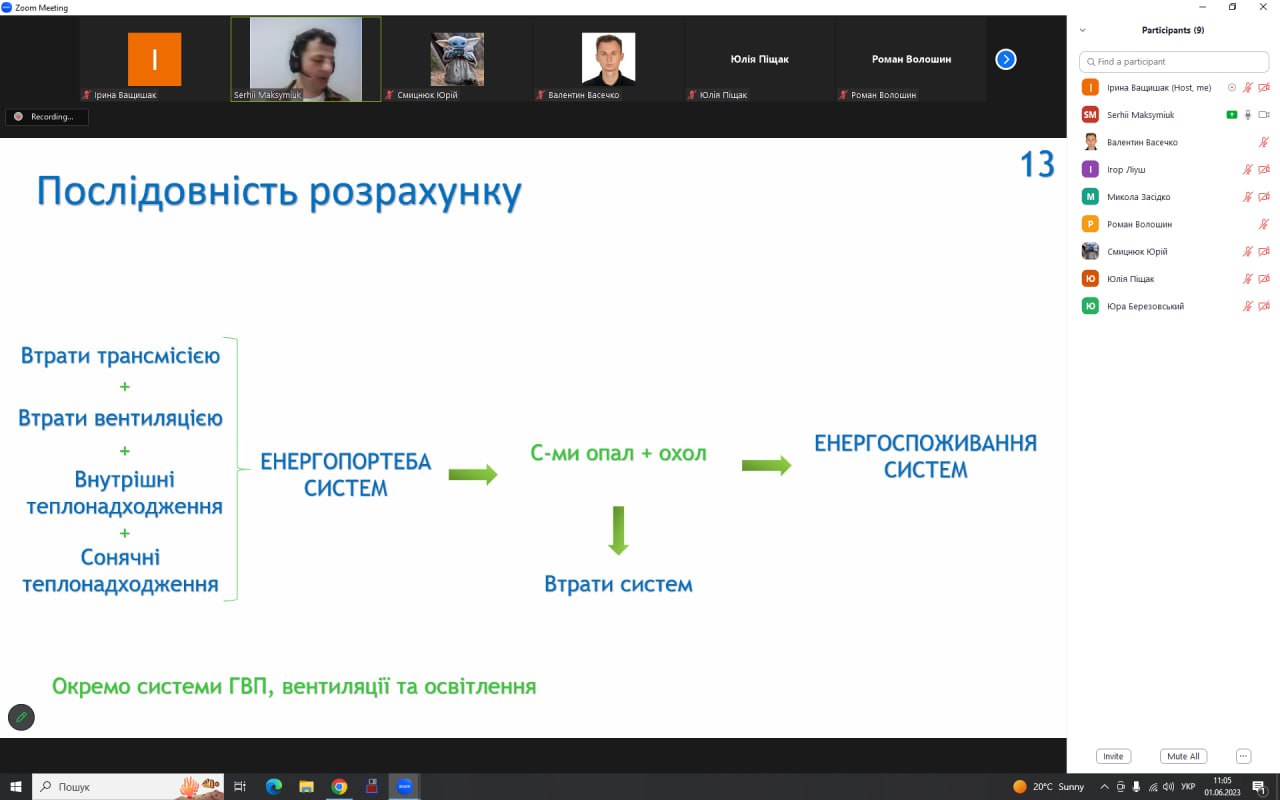Image resolution: width=1280 pixels, height=800 pixels.
Task: Open File Explorer from the taskbar
Action: (307, 787)
